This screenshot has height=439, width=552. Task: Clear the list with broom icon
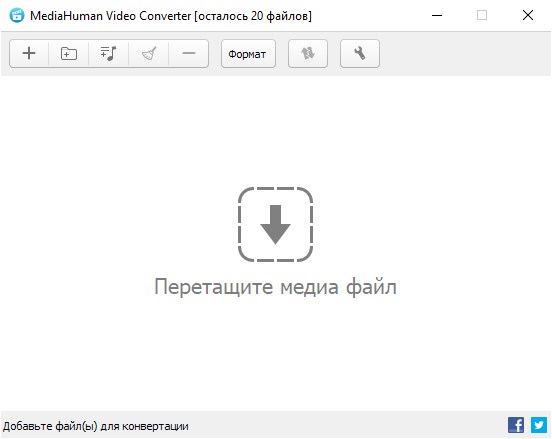pos(149,54)
